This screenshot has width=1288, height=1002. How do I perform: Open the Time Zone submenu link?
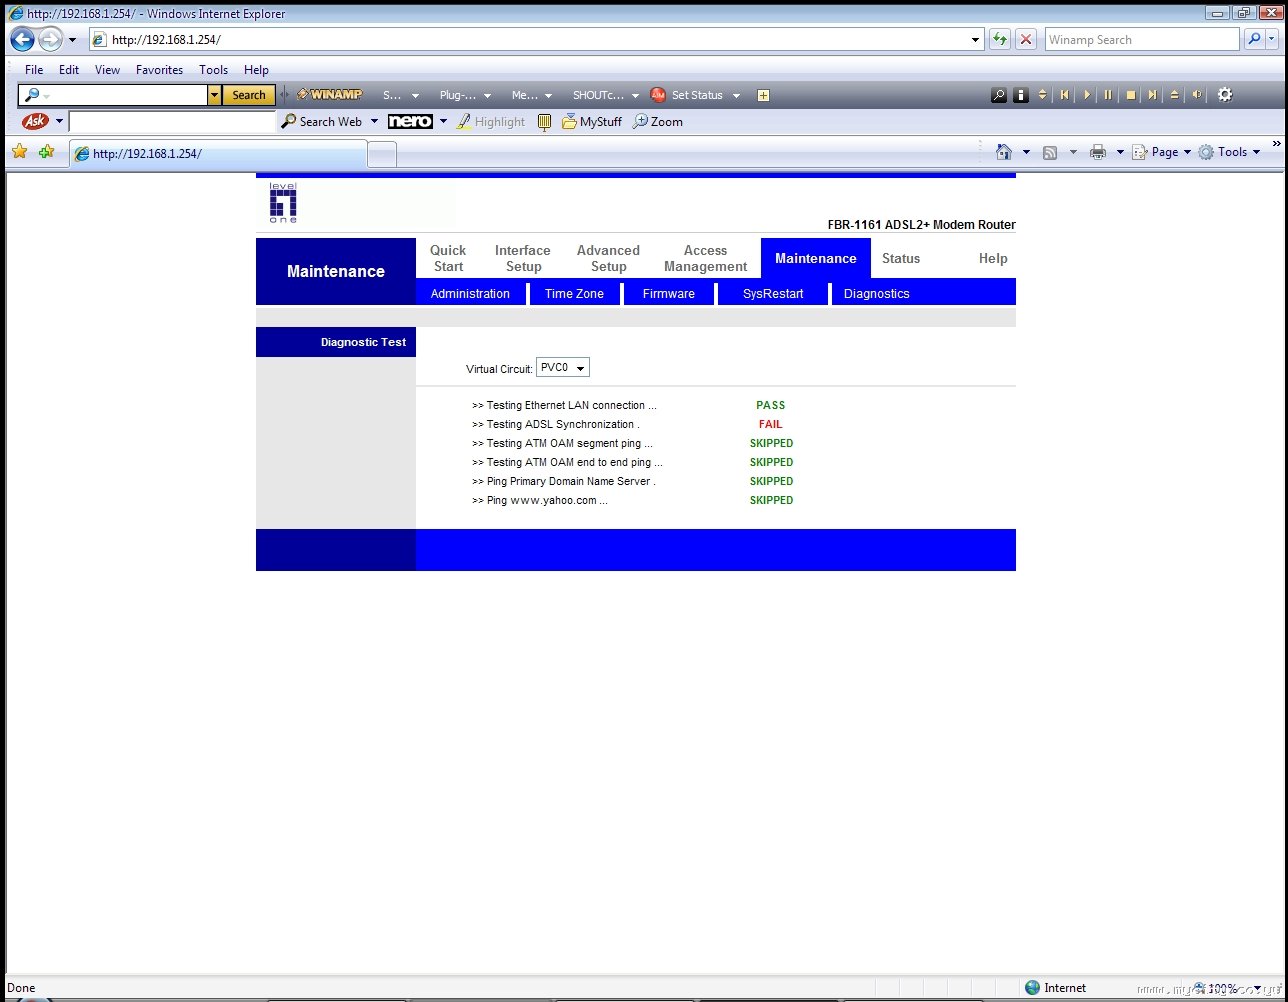pyautogui.click(x=574, y=294)
